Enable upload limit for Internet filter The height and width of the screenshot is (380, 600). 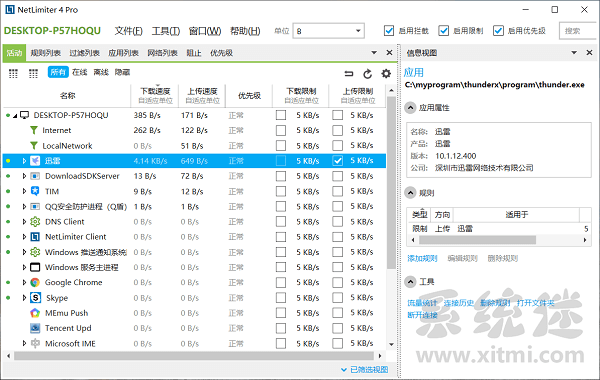338,130
